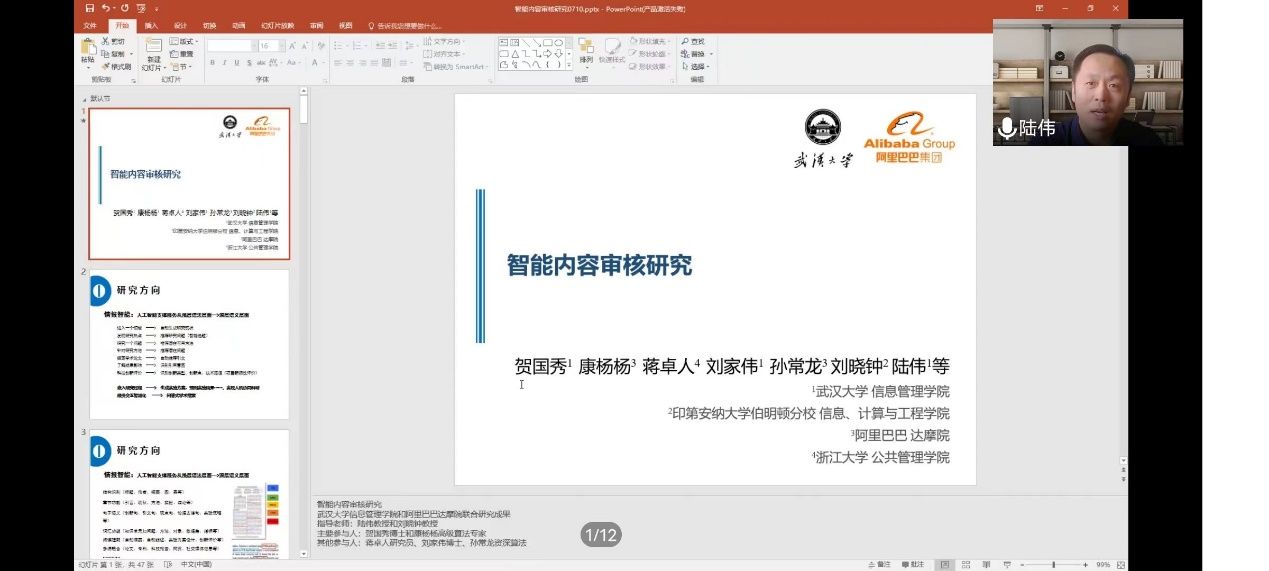Open the Select (选择) dropdown
Viewport: 1269px width, 571px height.
pyautogui.click(x=695, y=67)
